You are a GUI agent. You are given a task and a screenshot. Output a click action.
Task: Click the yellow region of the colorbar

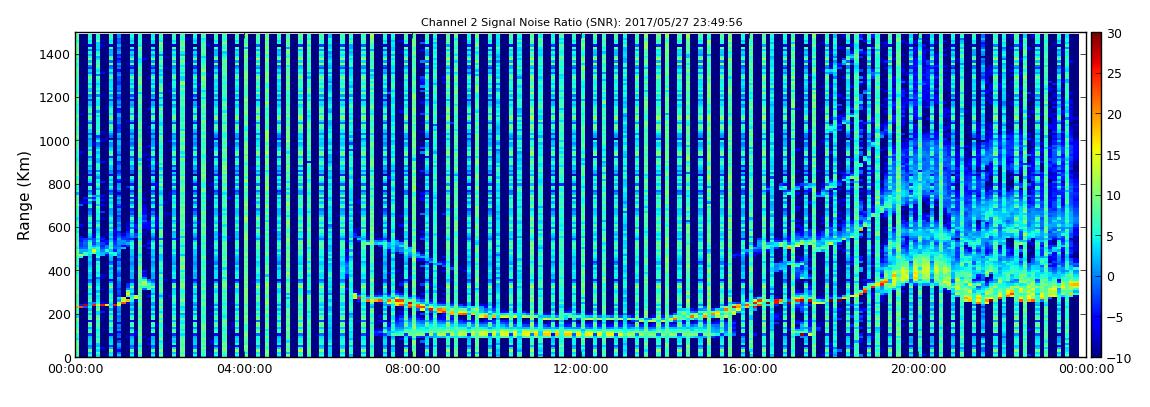pos(1096,150)
